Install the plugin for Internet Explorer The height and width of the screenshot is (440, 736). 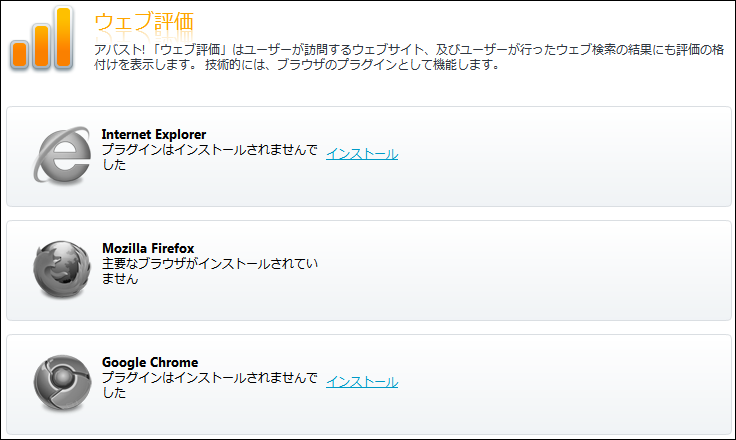click(x=362, y=154)
